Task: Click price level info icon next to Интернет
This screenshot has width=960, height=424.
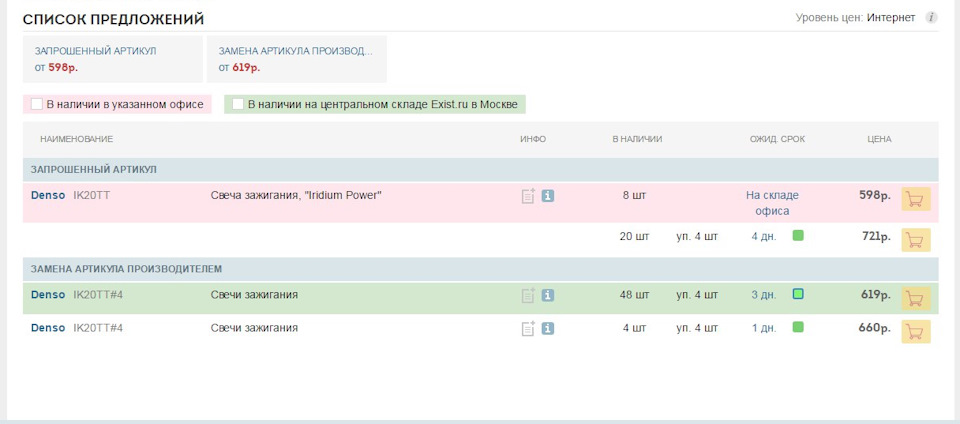Action: tap(931, 17)
